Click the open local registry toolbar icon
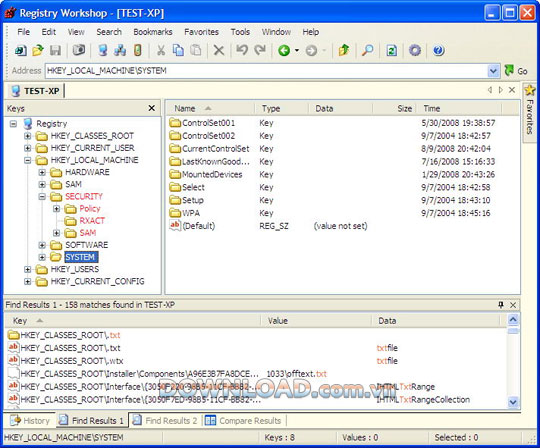 click(21, 51)
